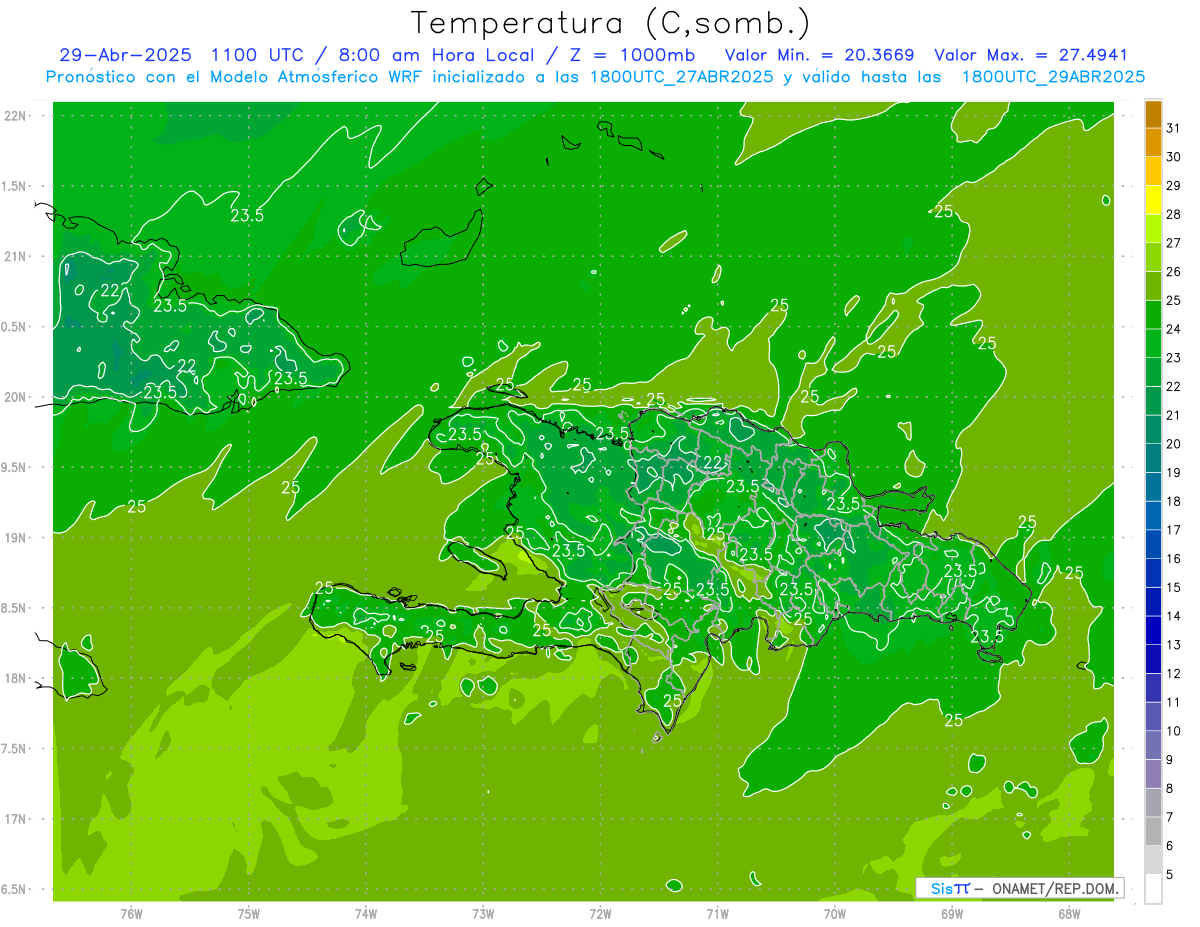This screenshot has height=927, width=1200.
Task: Click the "1800UTC_29ABR2025" valid-until time
Action: coord(1053,77)
